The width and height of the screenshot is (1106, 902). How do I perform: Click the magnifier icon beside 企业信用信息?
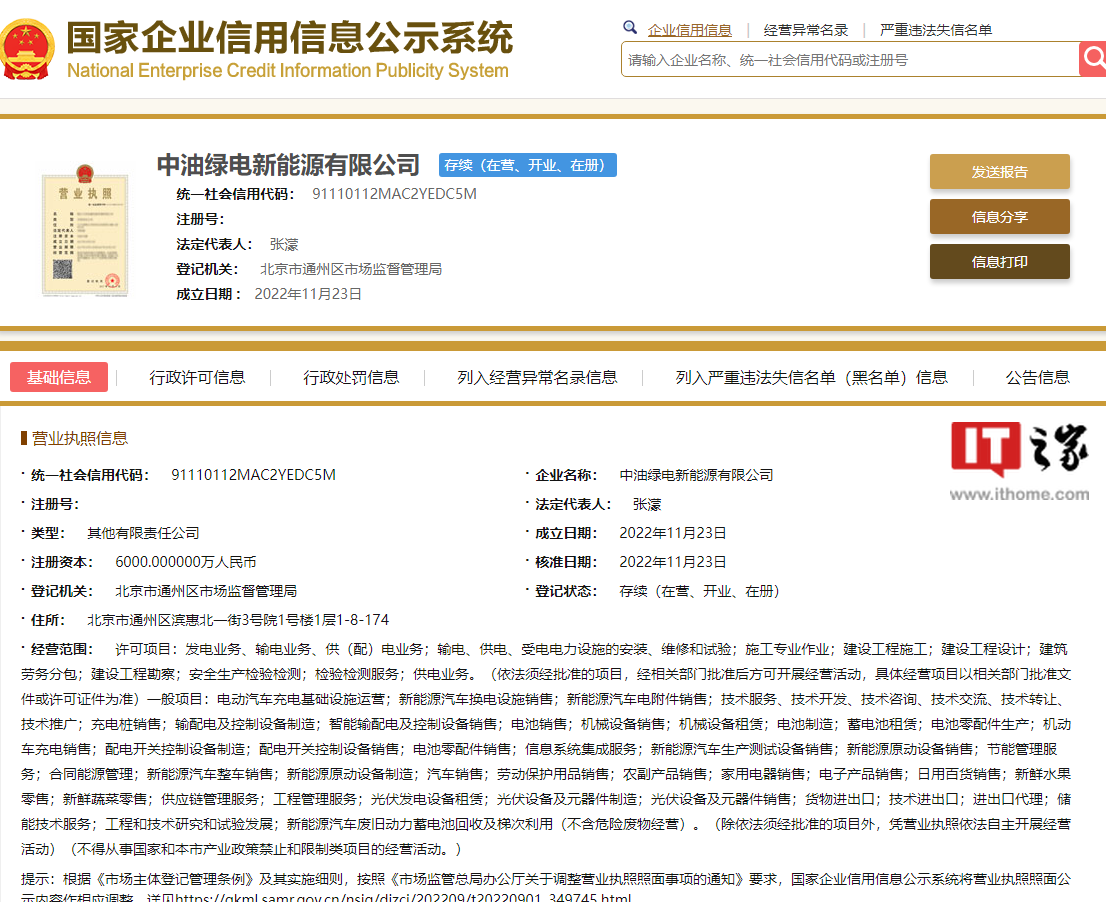pos(630,28)
